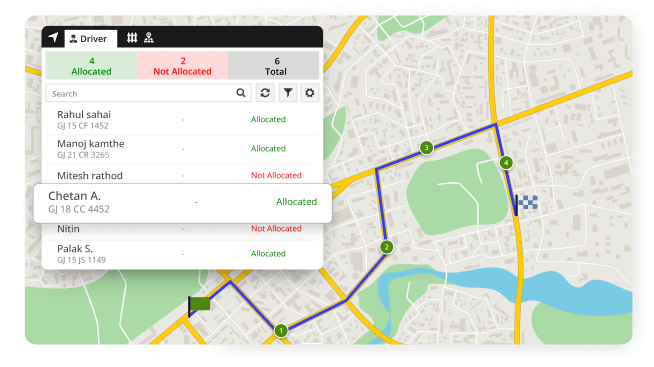Screen dimensions: 654x367
Task: Filter by 2 Not Allocated drivers
Action: coord(182,66)
